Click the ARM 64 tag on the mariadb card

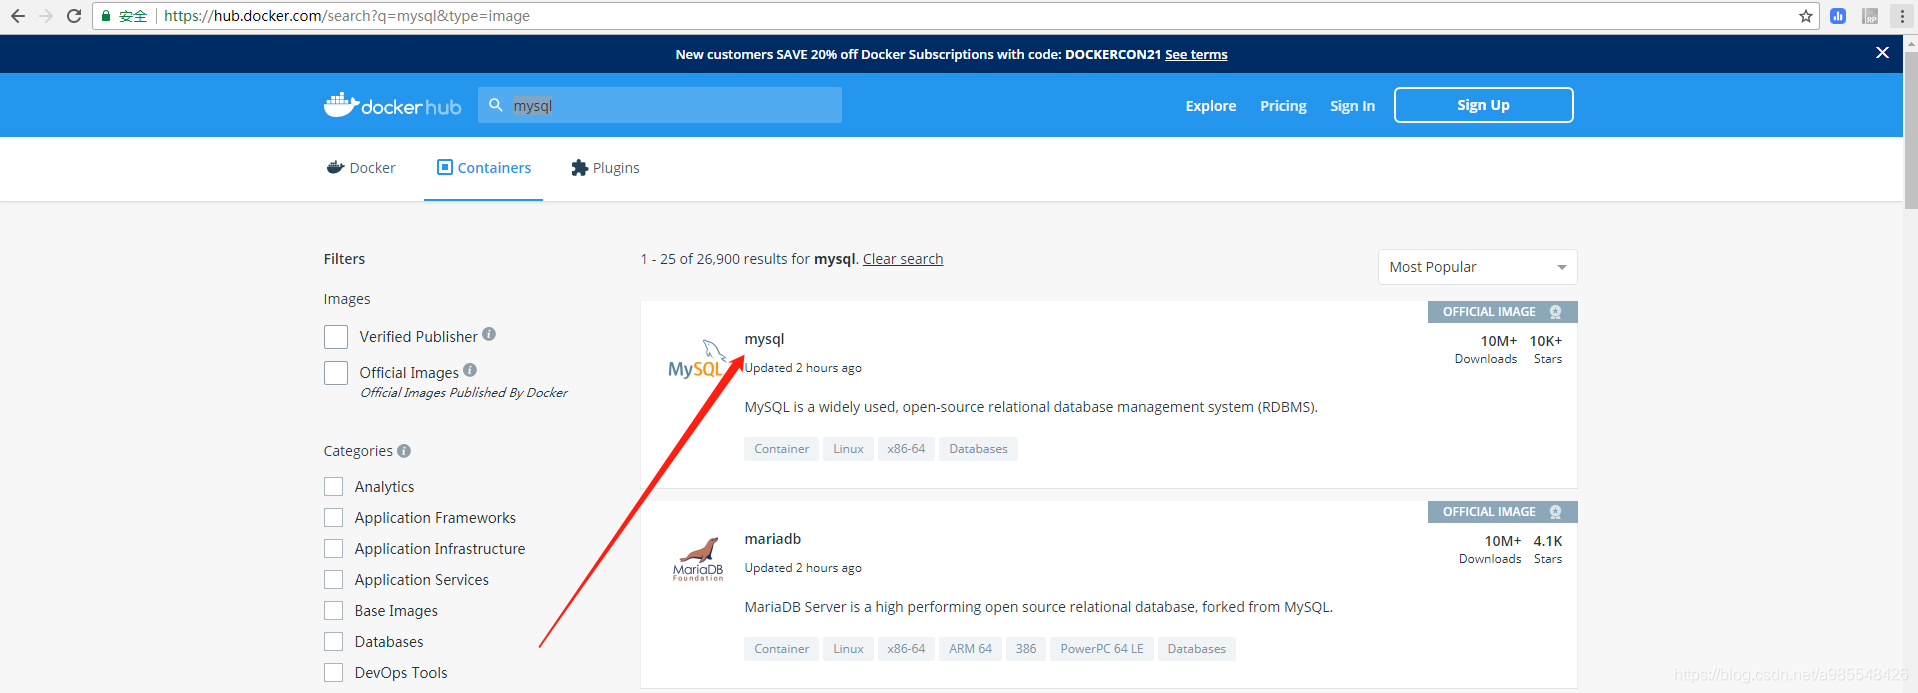coord(970,649)
